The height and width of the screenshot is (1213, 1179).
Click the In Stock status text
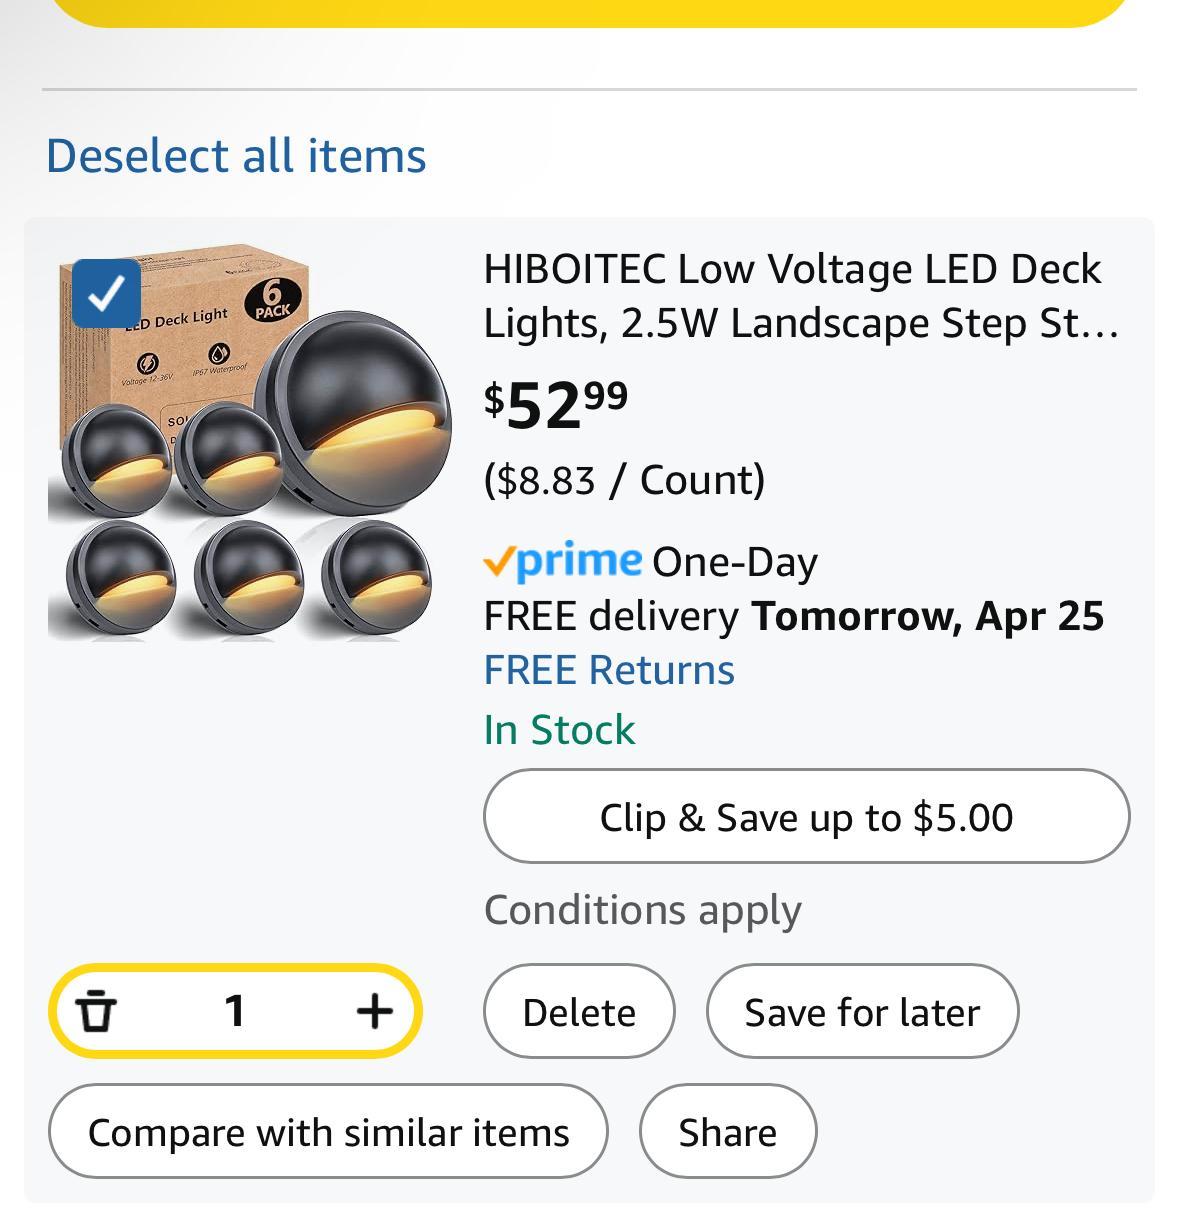pyautogui.click(x=559, y=730)
